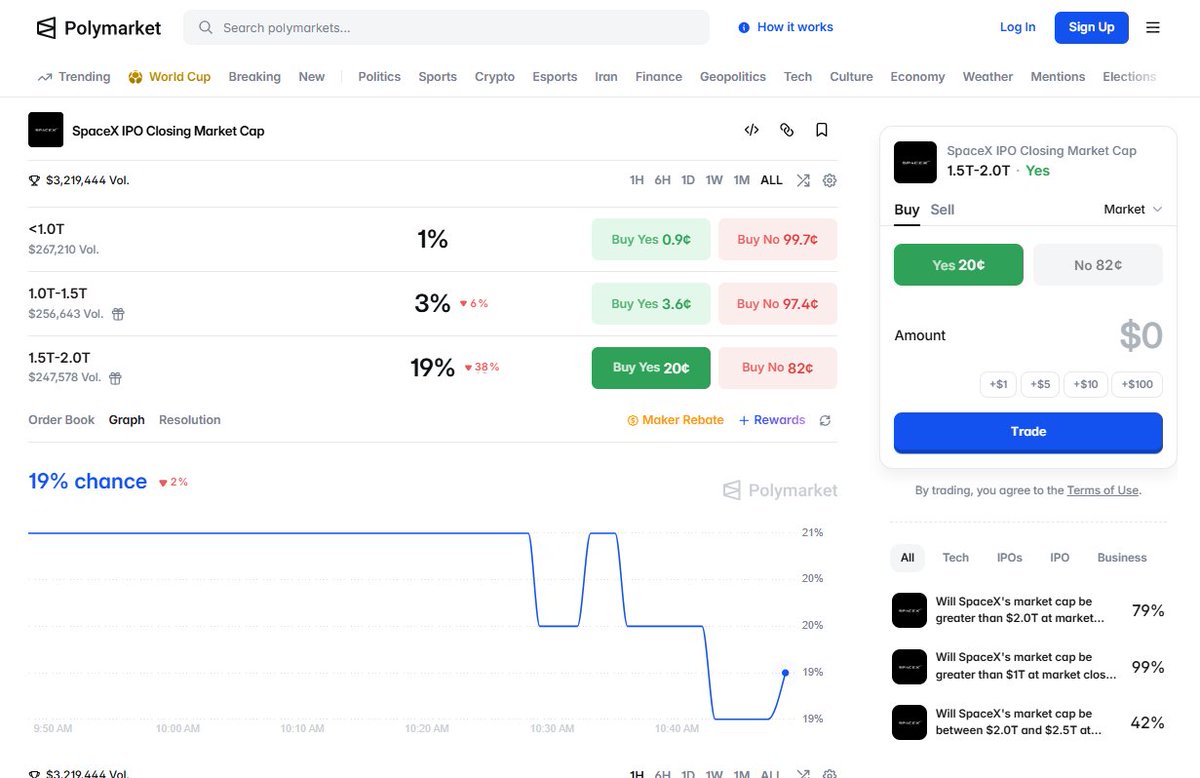Image resolution: width=1200 pixels, height=778 pixels.
Task: Click the Rewards link
Action: [772, 420]
